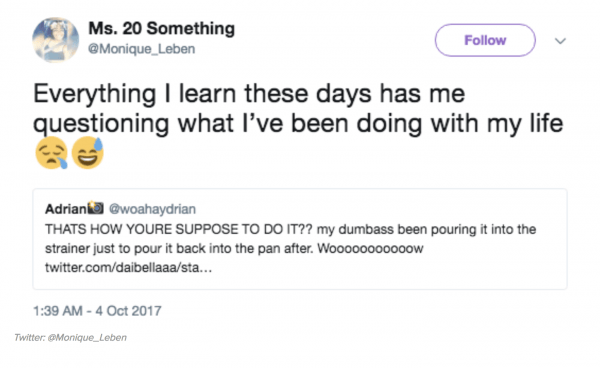Visit the @woahaydrian handle
Viewport: 600px width, 368px height.
pyautogui.click(x=152, y=209)
